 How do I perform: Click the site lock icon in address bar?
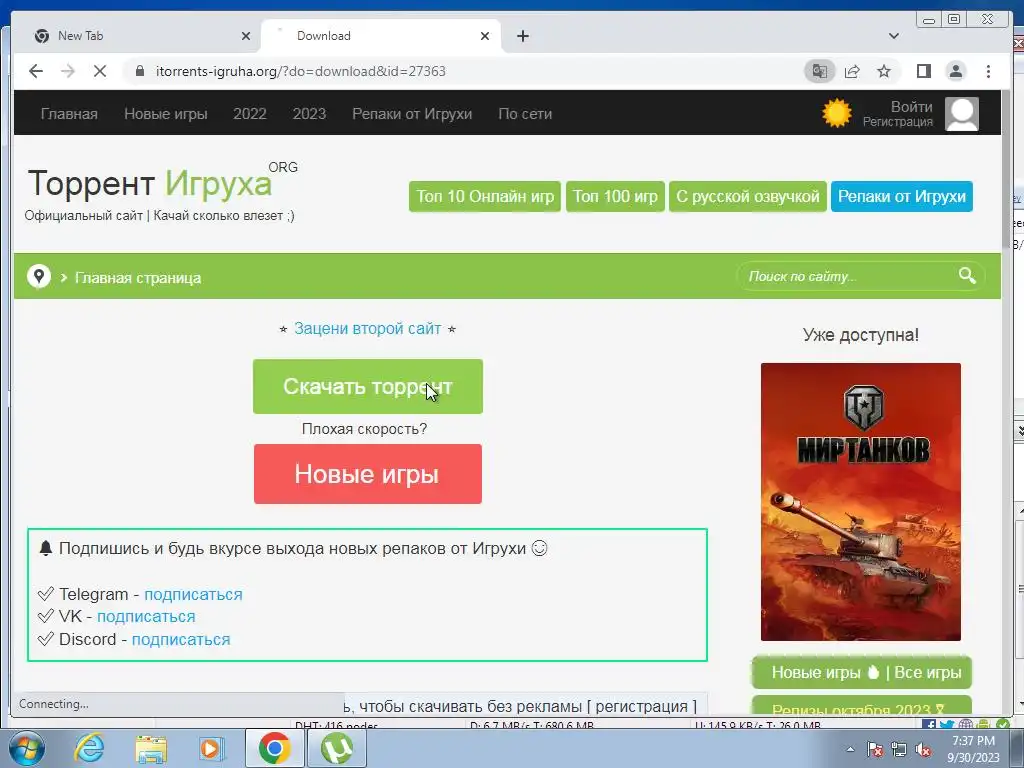click(x=140, y=71)
